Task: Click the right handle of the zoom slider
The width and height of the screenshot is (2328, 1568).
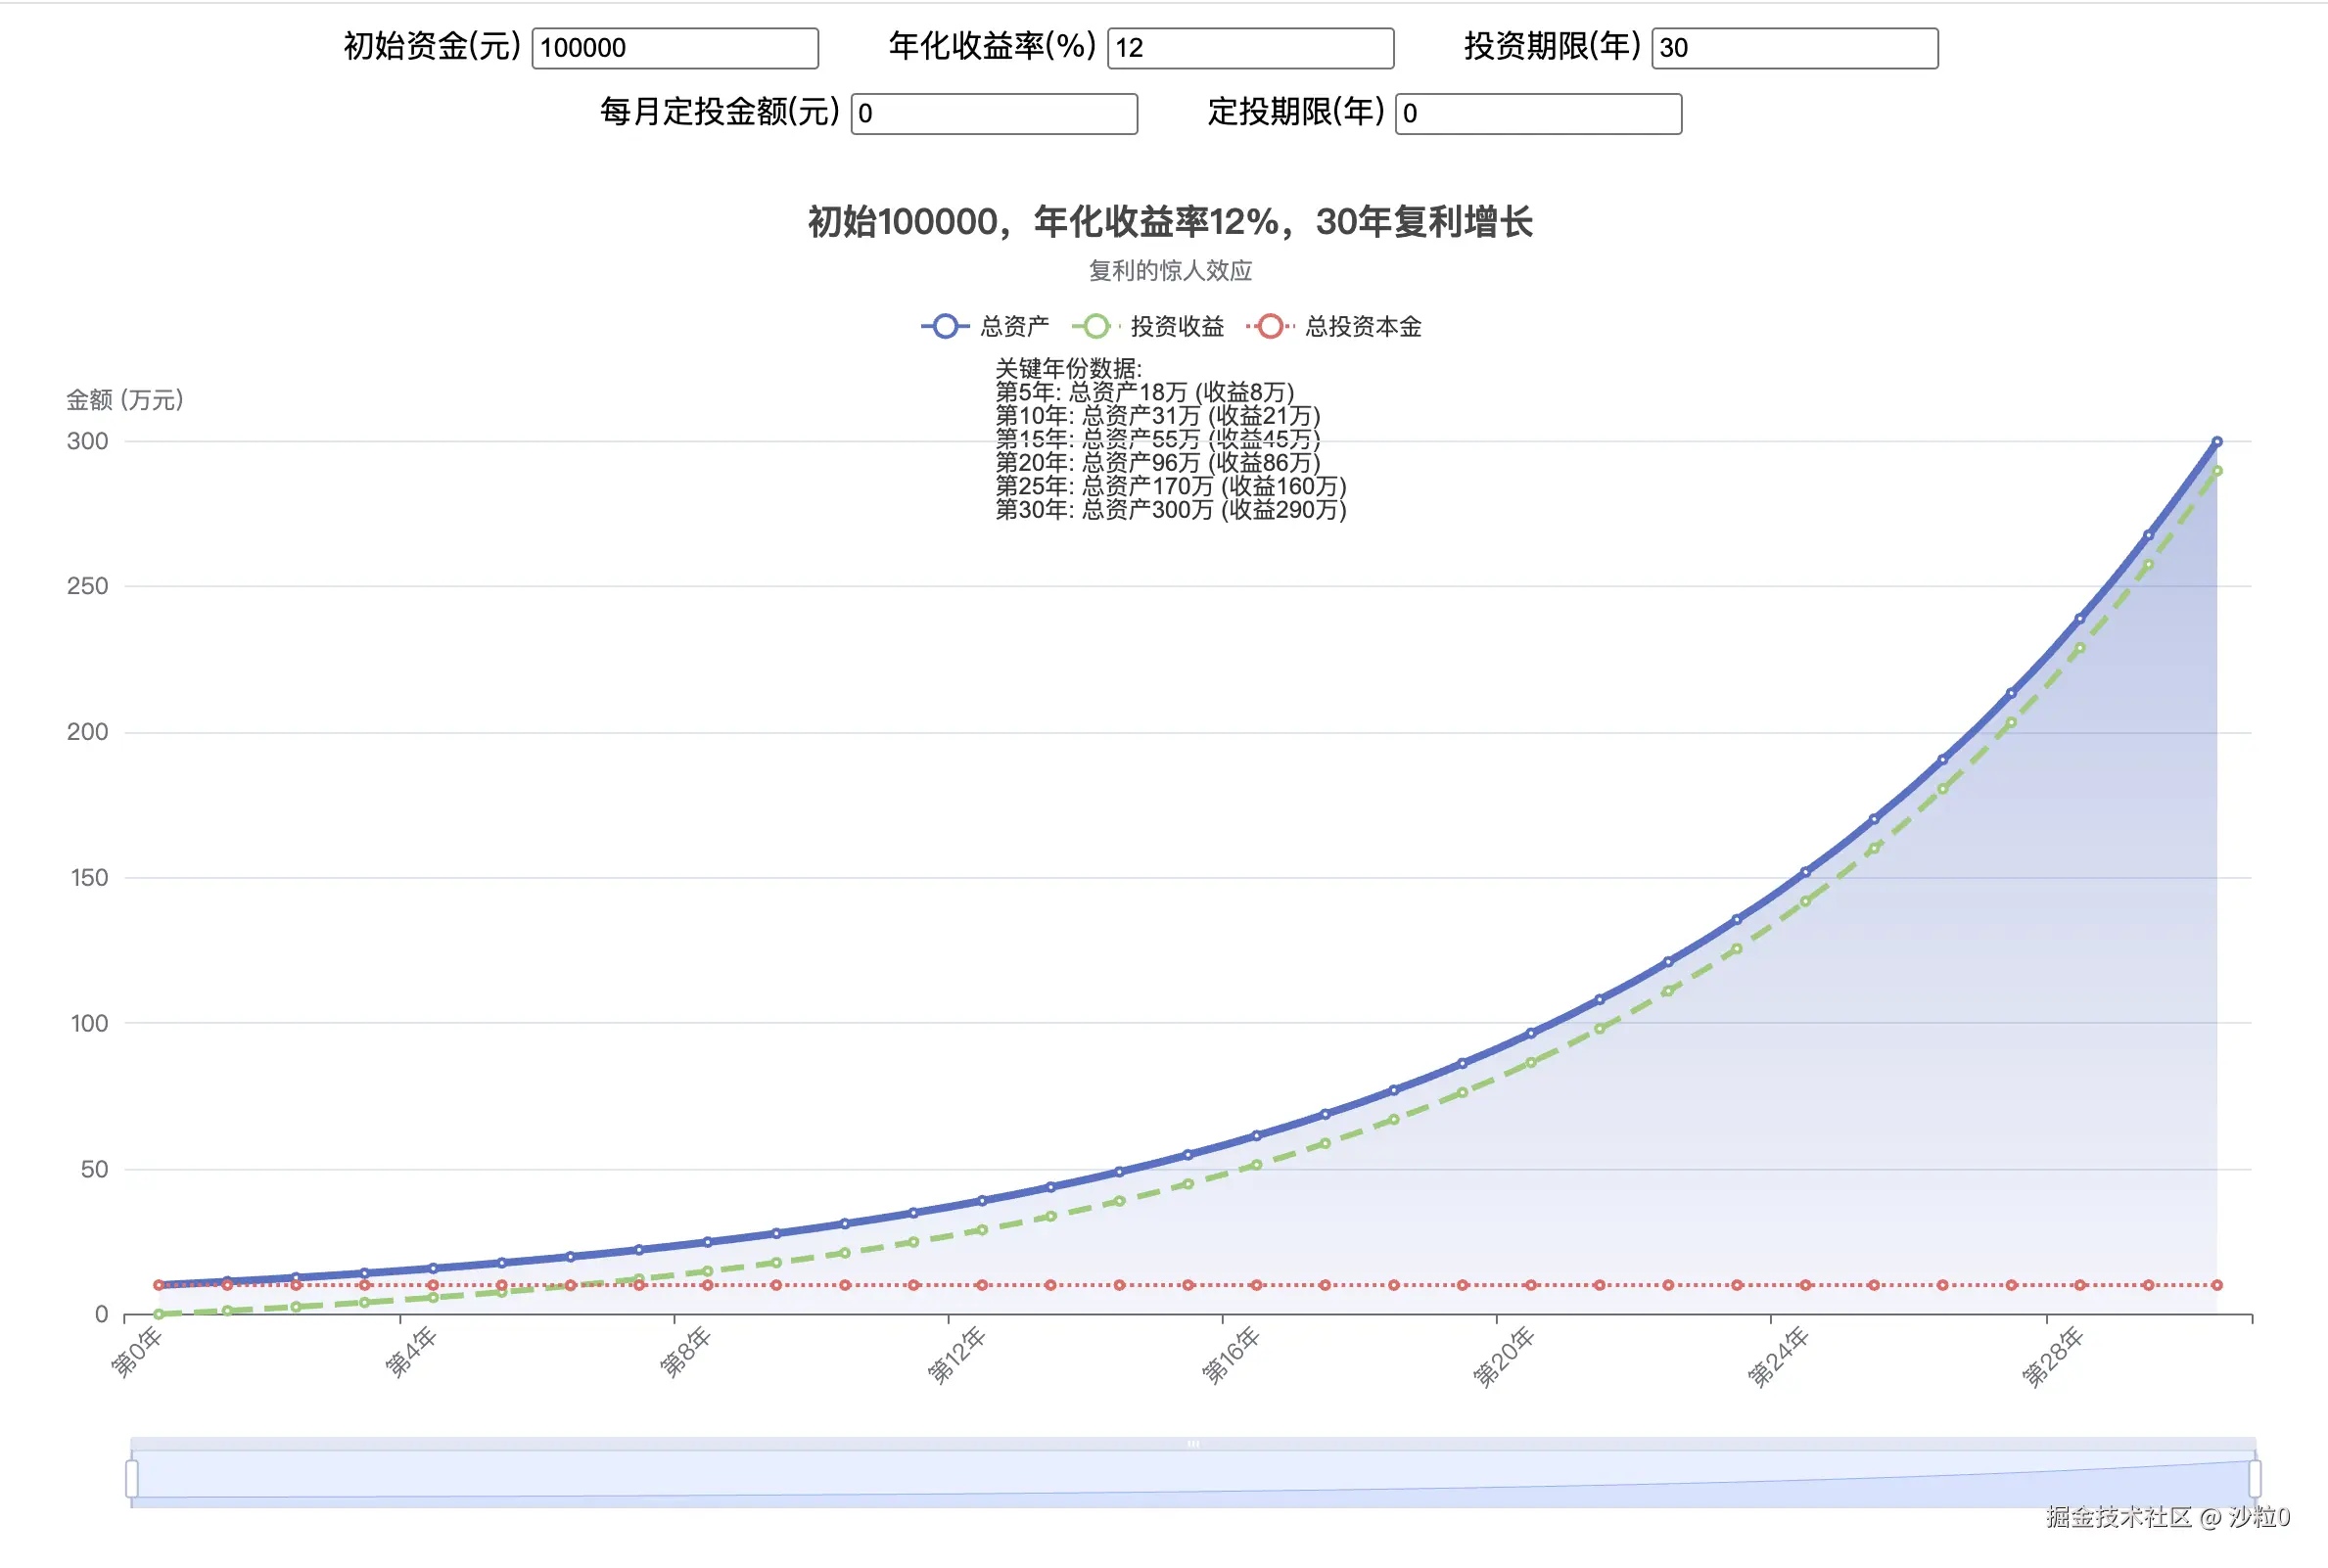Action: [2255, 1478]
